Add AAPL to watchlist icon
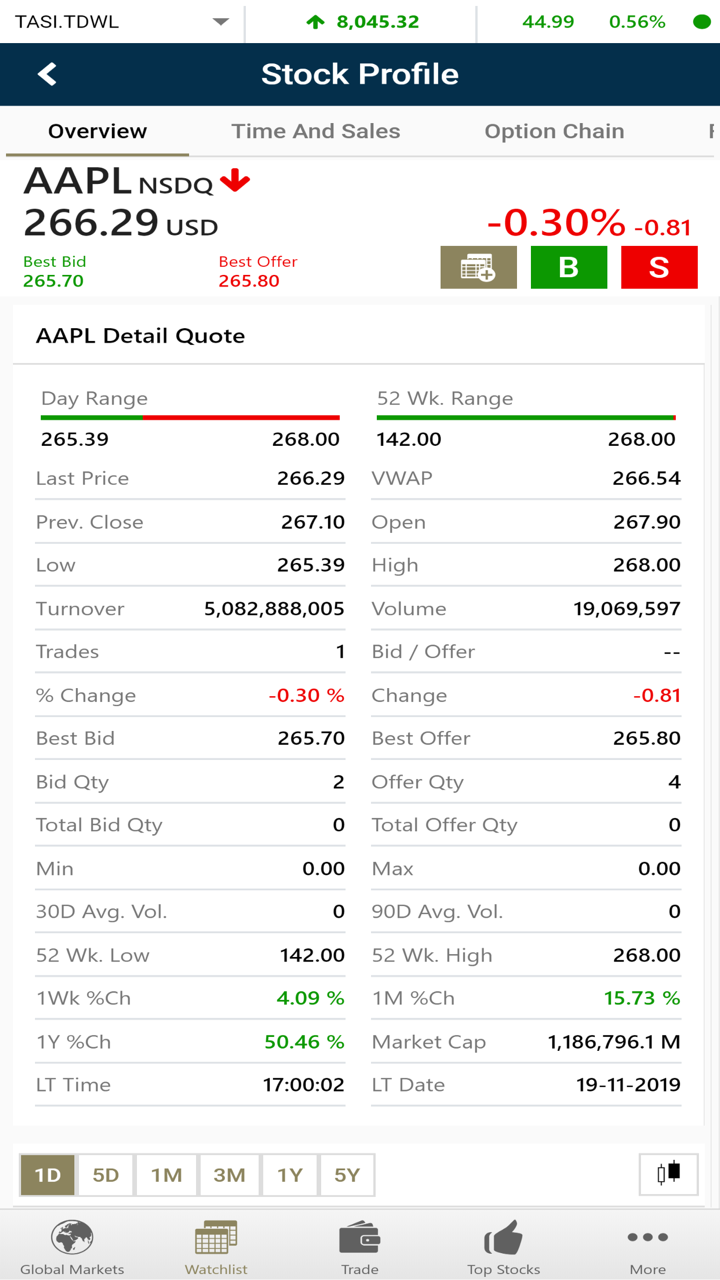 (x=478, y=267)
